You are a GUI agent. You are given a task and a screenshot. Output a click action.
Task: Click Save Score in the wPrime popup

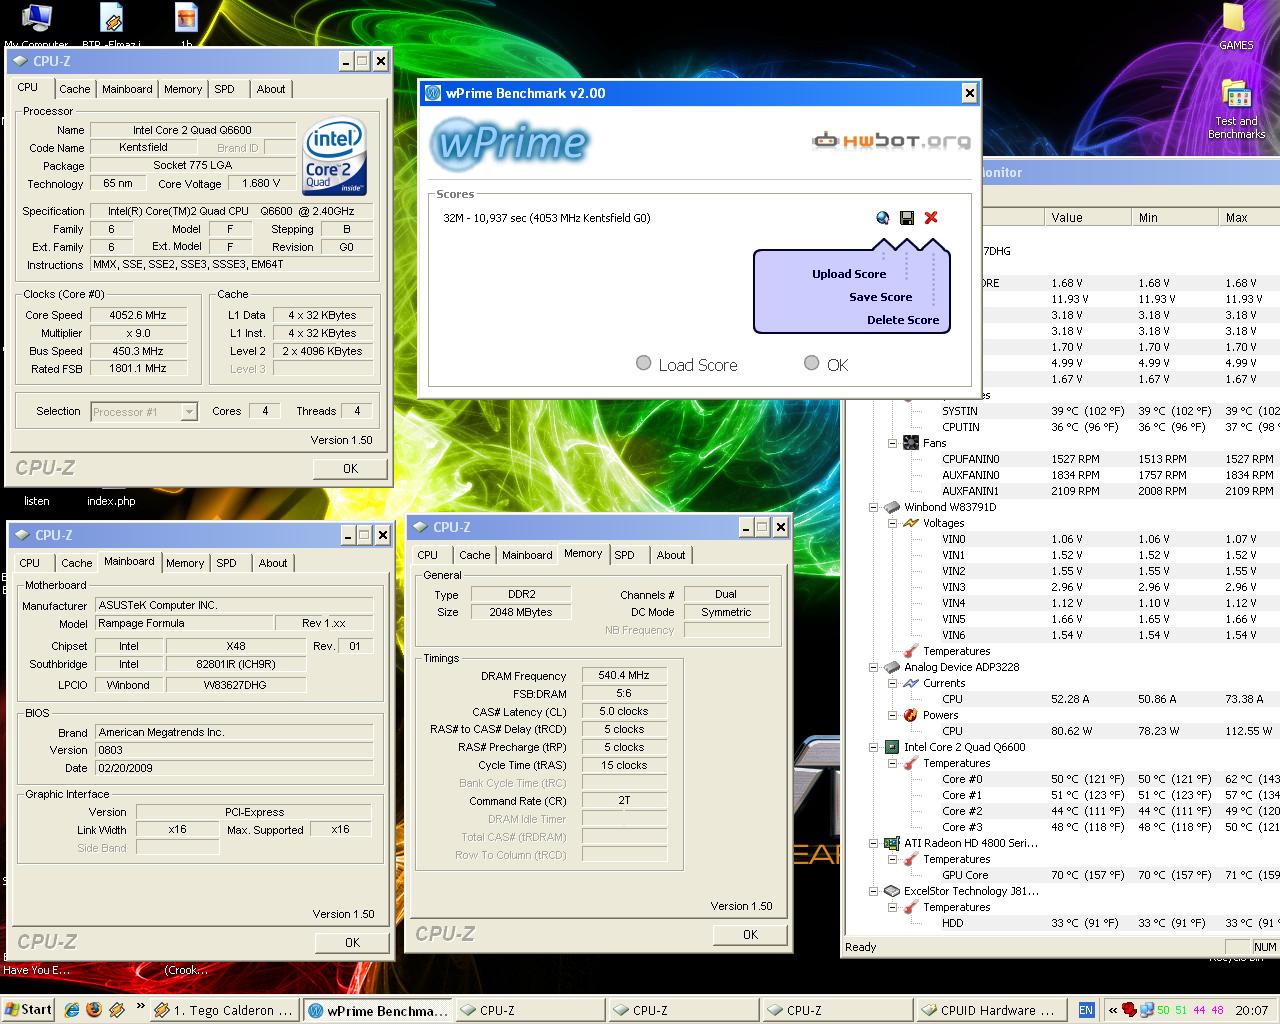pyautogui.click(x=880, y=297)
